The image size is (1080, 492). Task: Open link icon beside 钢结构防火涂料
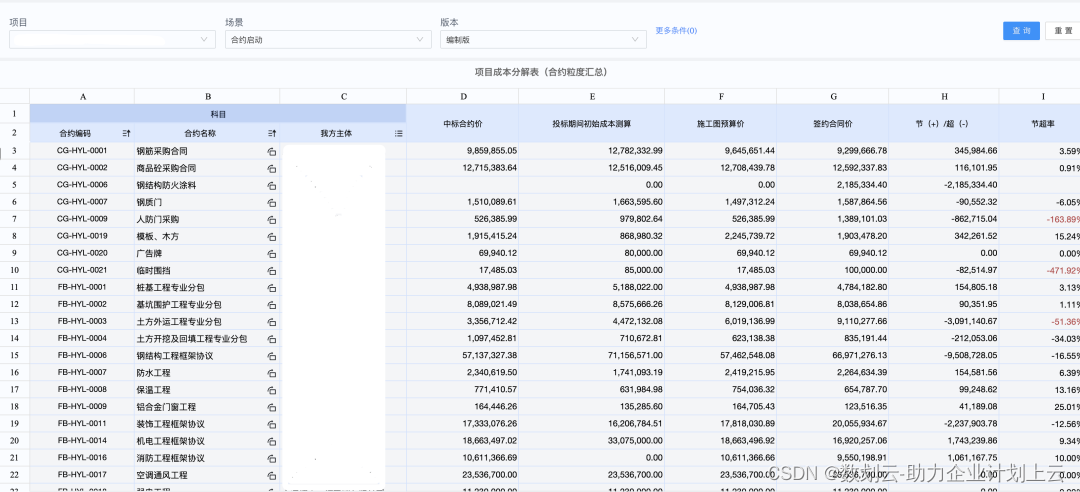271,185
